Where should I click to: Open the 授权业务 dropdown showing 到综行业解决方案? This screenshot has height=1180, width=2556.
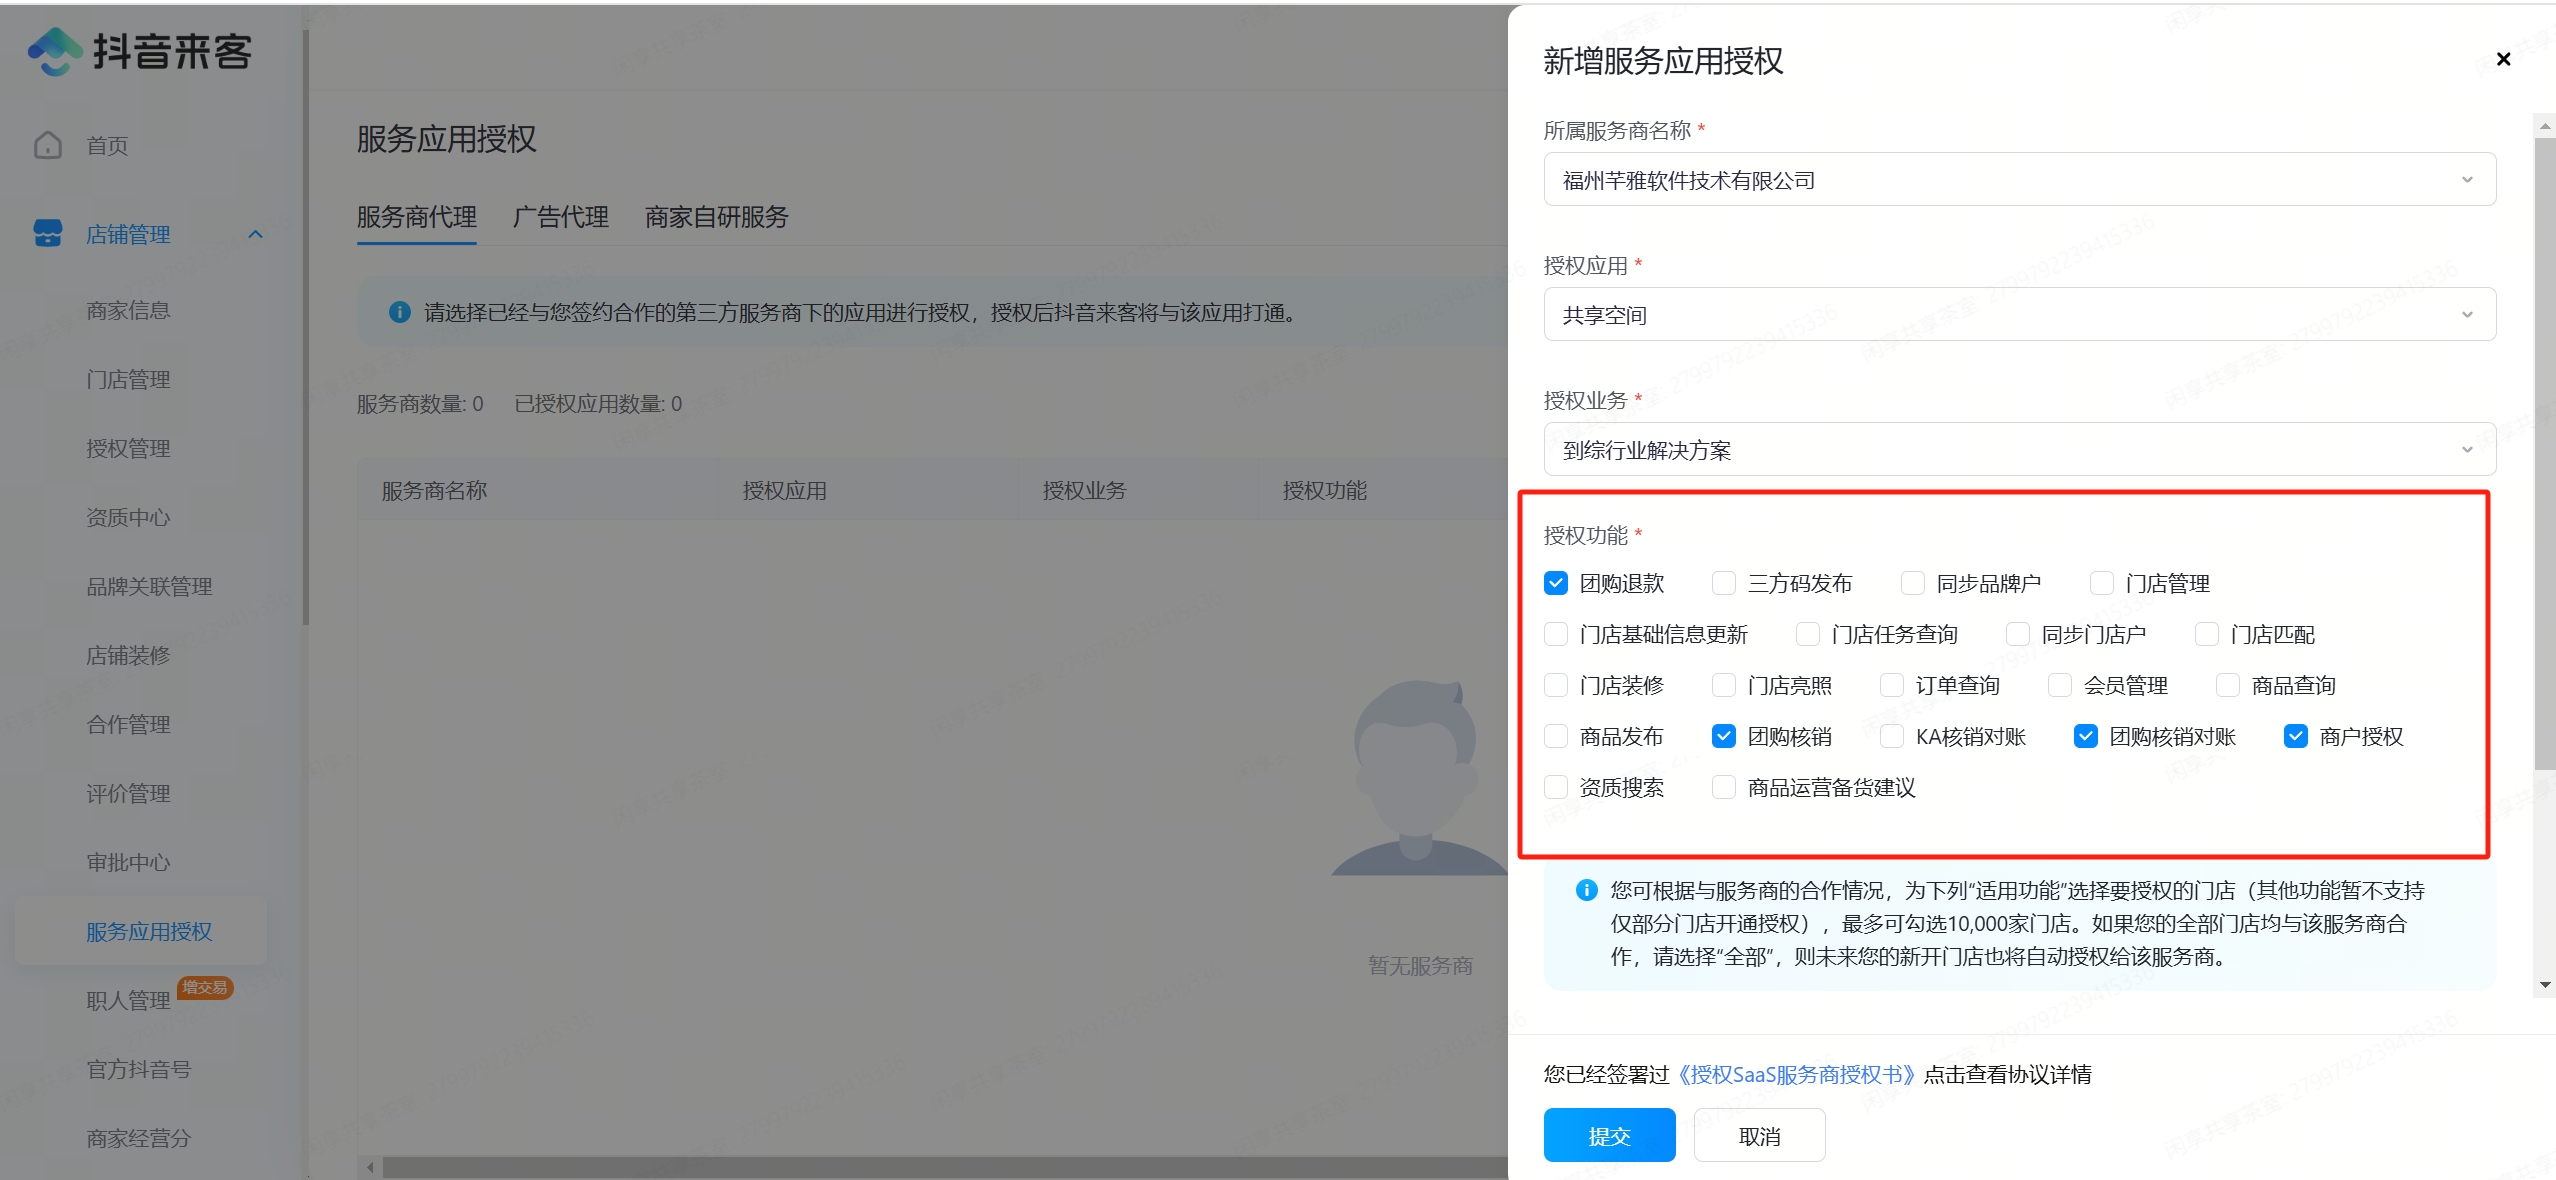click(x=2020, y=450)
